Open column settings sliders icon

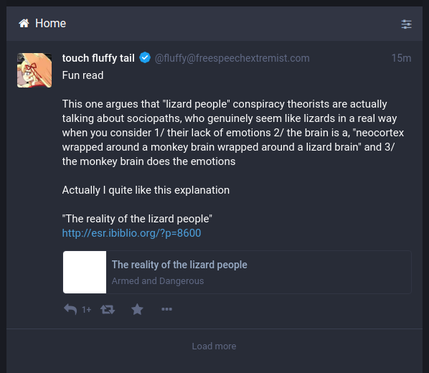coord(406,24)
